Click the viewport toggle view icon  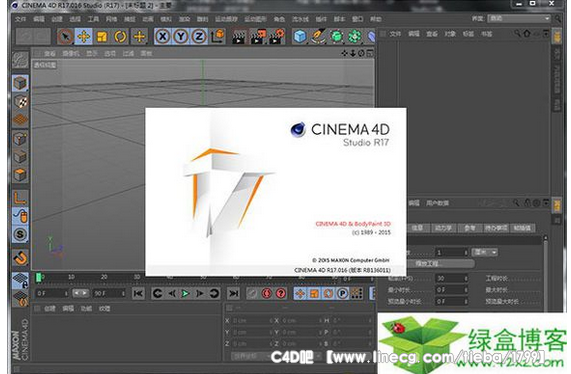(370, 53)
